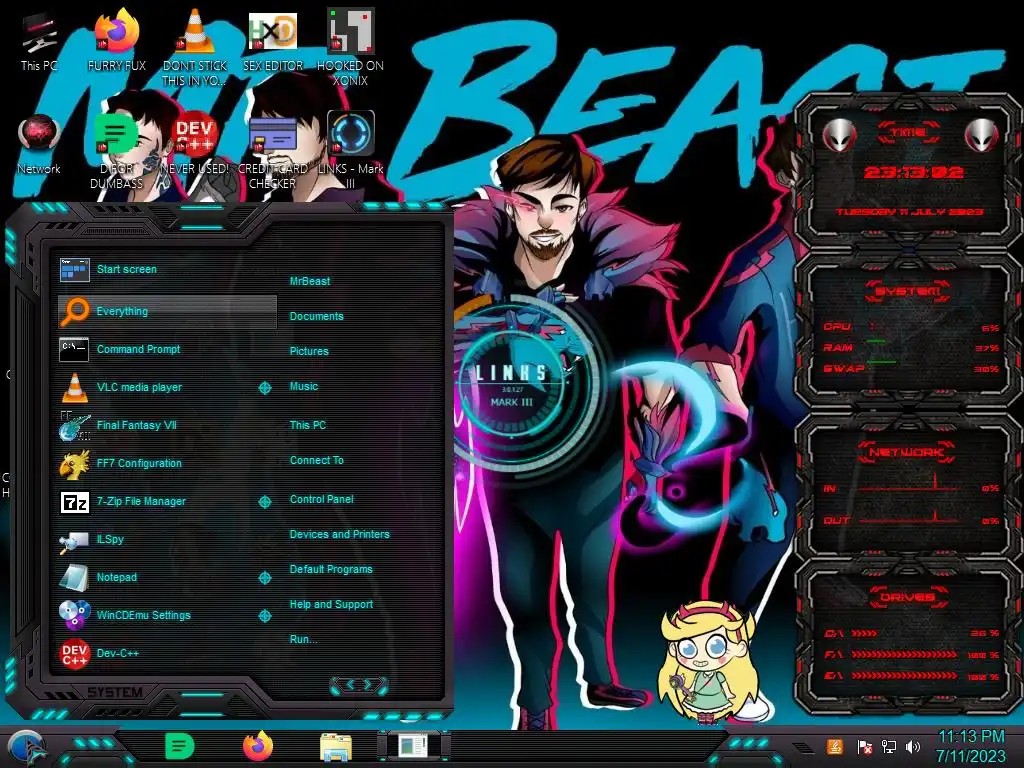Click the right alien head on TIME widget

[981, 135]
